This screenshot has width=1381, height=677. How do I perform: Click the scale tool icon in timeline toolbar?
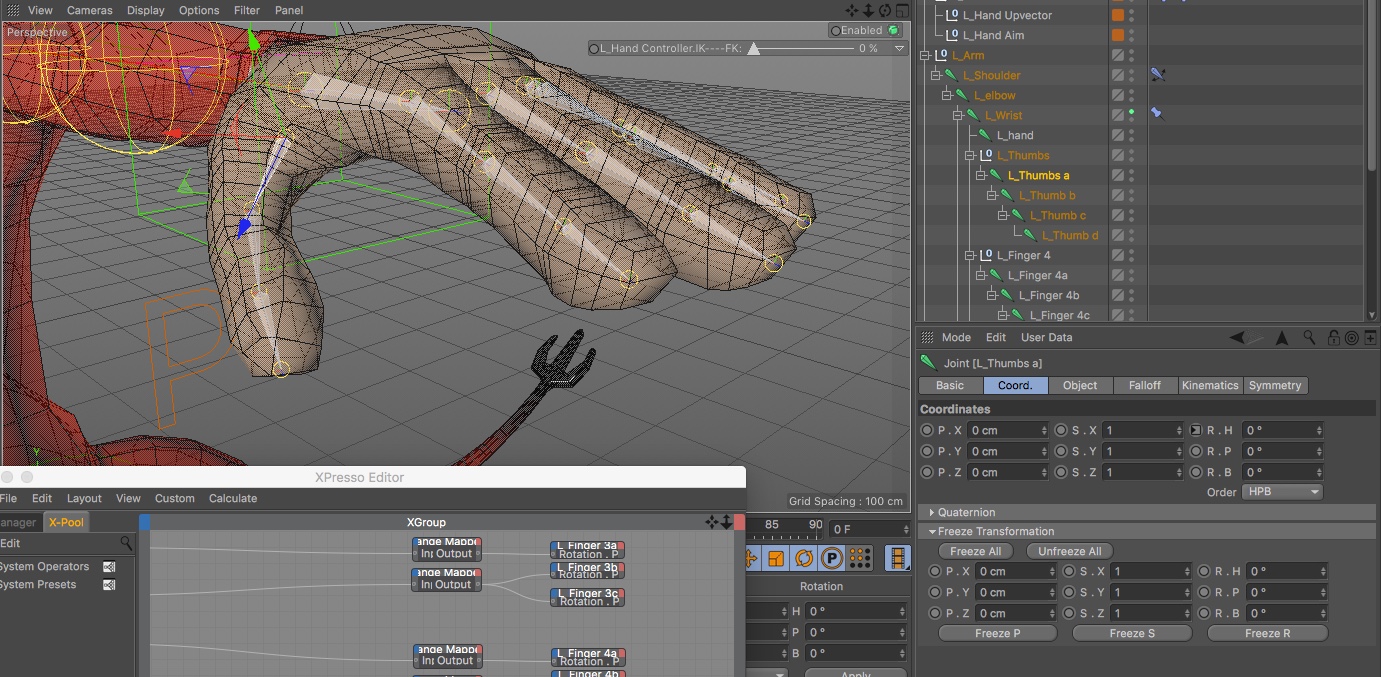[x=776, y=558]
